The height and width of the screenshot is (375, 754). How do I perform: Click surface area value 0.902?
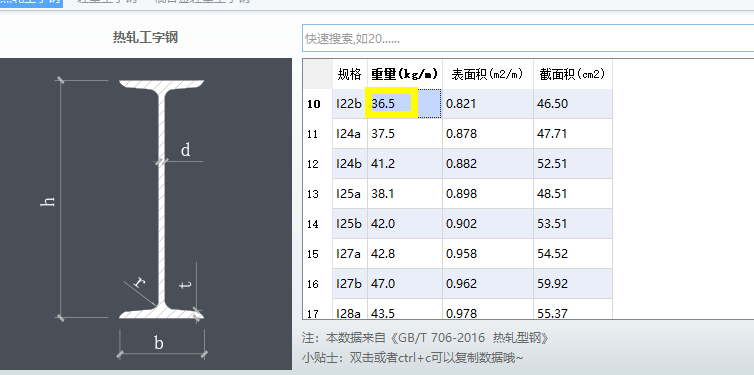(x=488, y=224)
